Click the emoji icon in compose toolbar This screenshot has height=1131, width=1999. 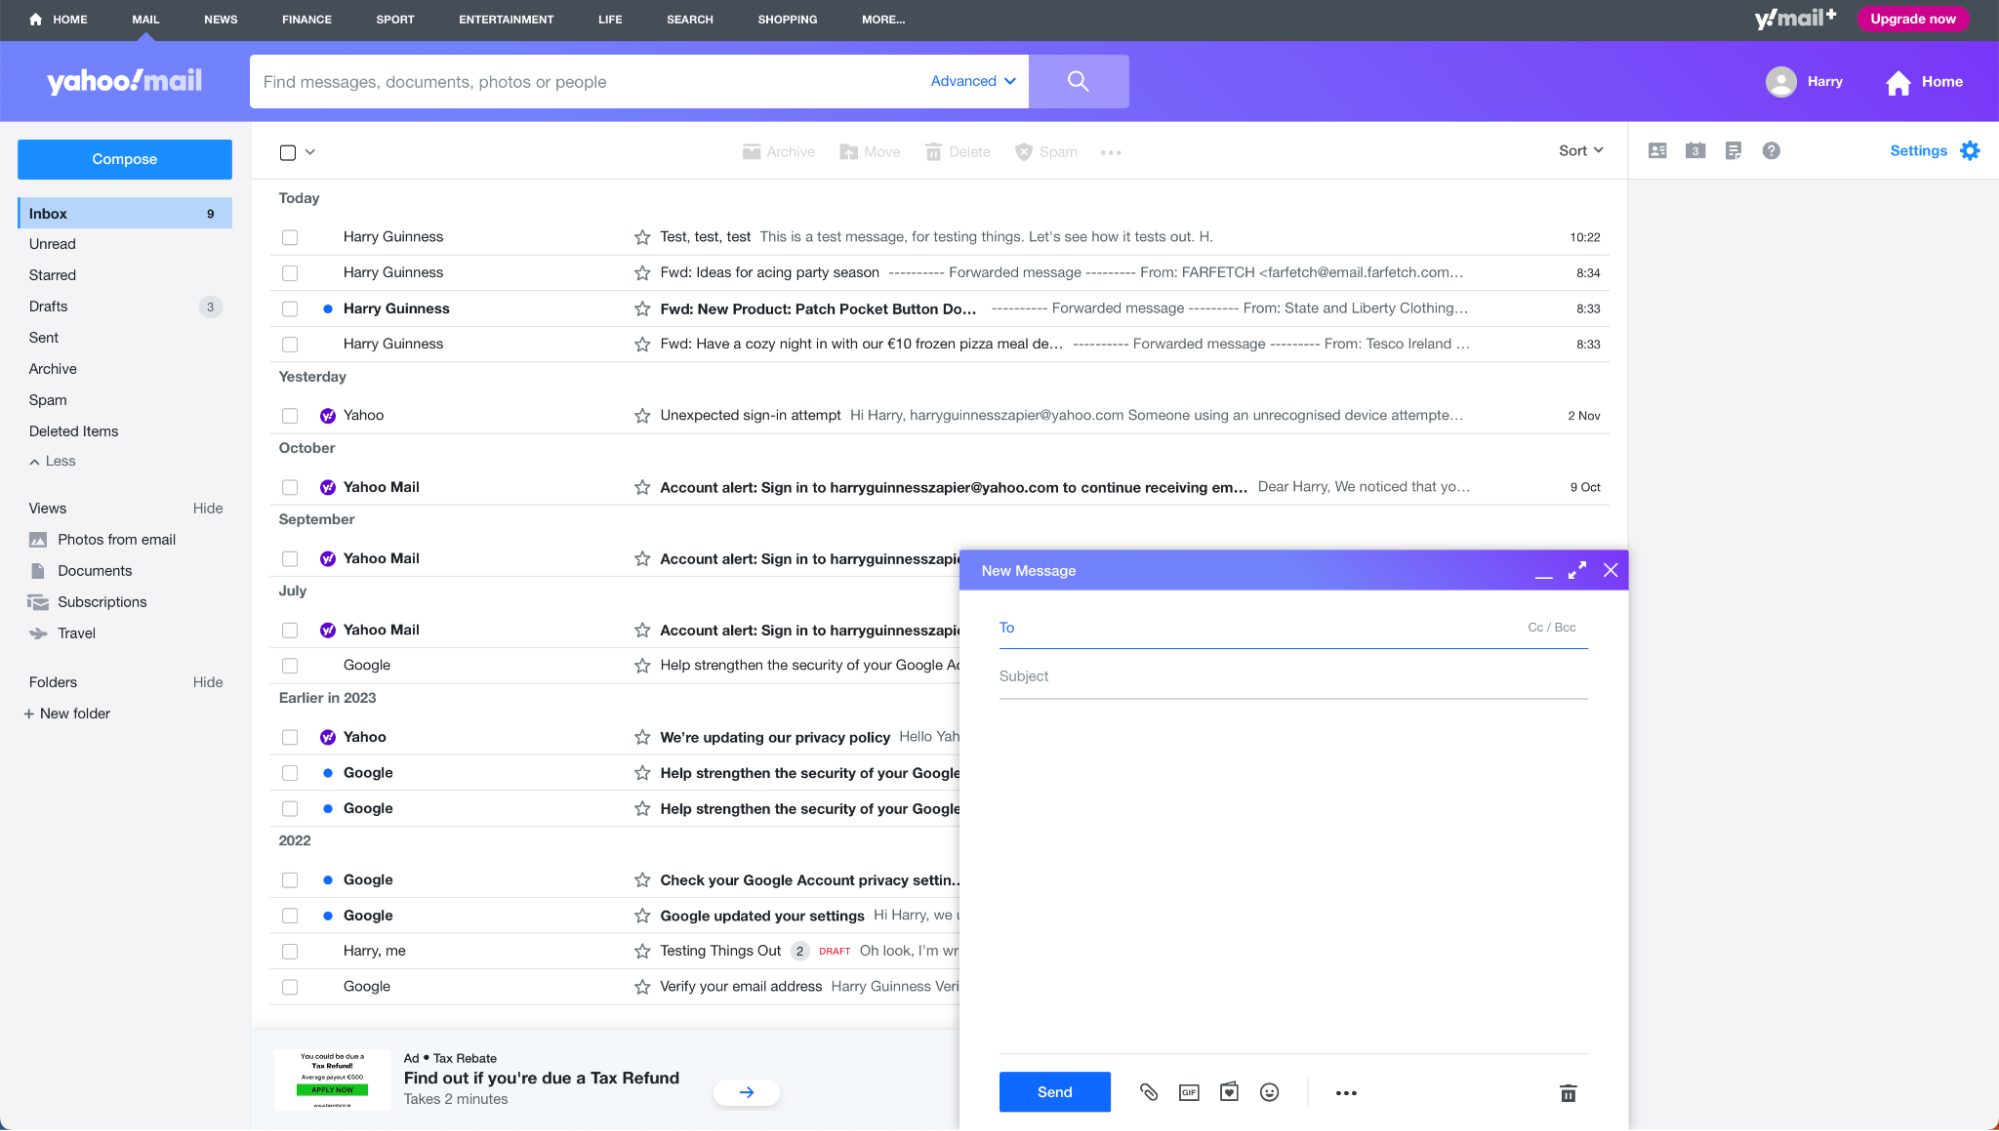(x=1269, y=1093)
